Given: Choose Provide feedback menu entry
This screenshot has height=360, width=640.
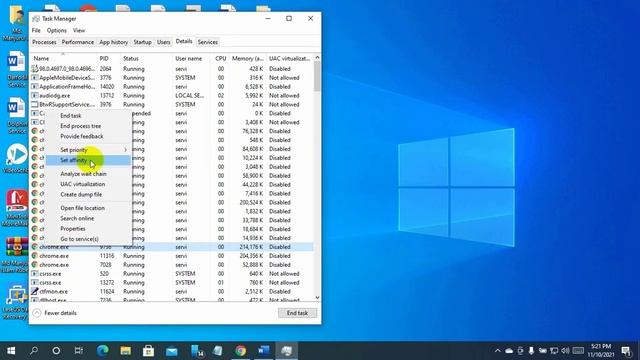Looking at the screenshot, I should click(82, 136).
